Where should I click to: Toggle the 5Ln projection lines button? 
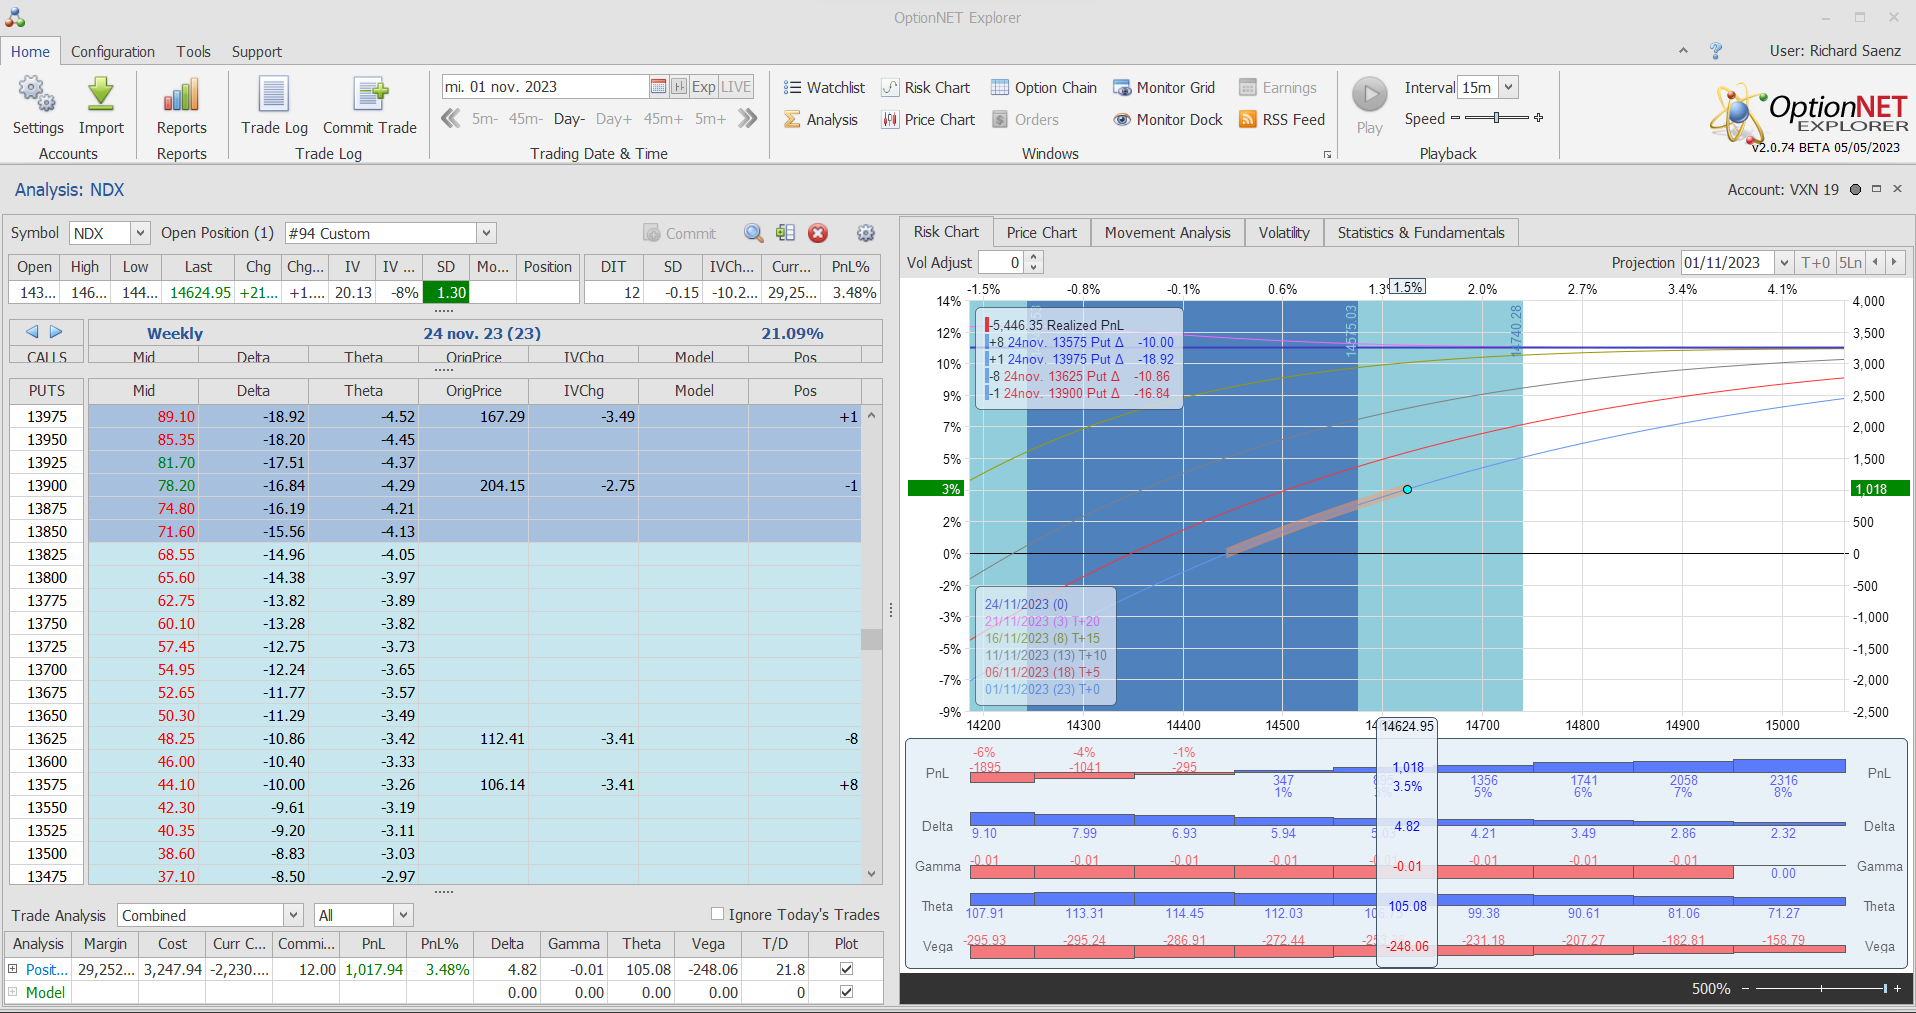[x=1850, y=262]
